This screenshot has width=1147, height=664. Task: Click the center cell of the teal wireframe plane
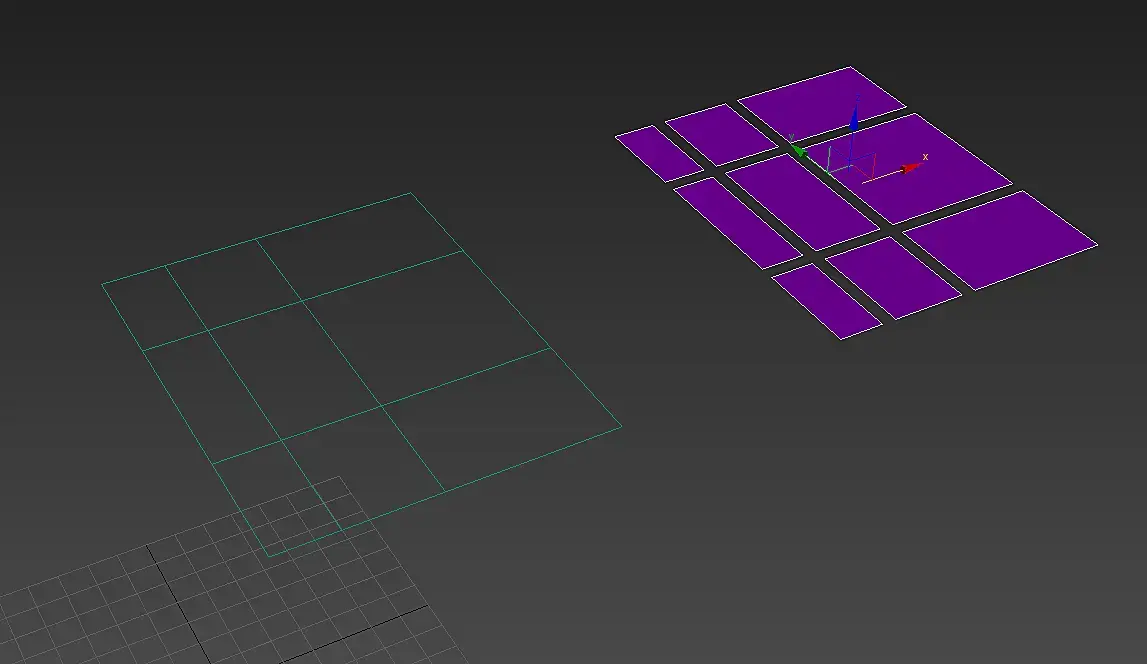click(x=294, y=371)
